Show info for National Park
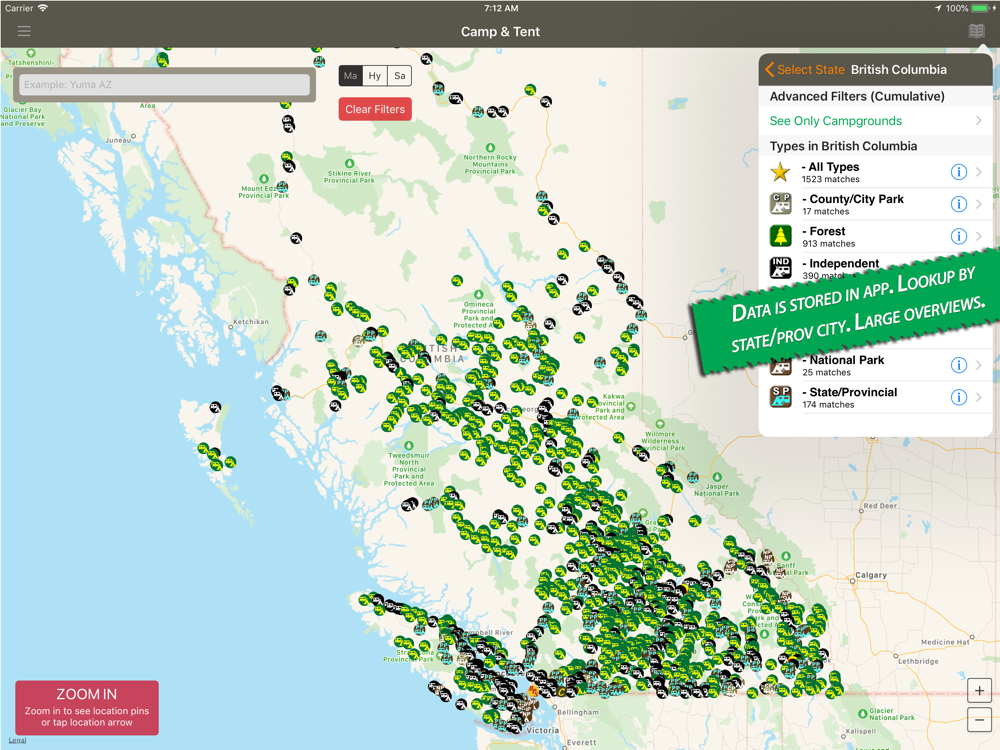Screen dimensions: 1000x750 959,365
